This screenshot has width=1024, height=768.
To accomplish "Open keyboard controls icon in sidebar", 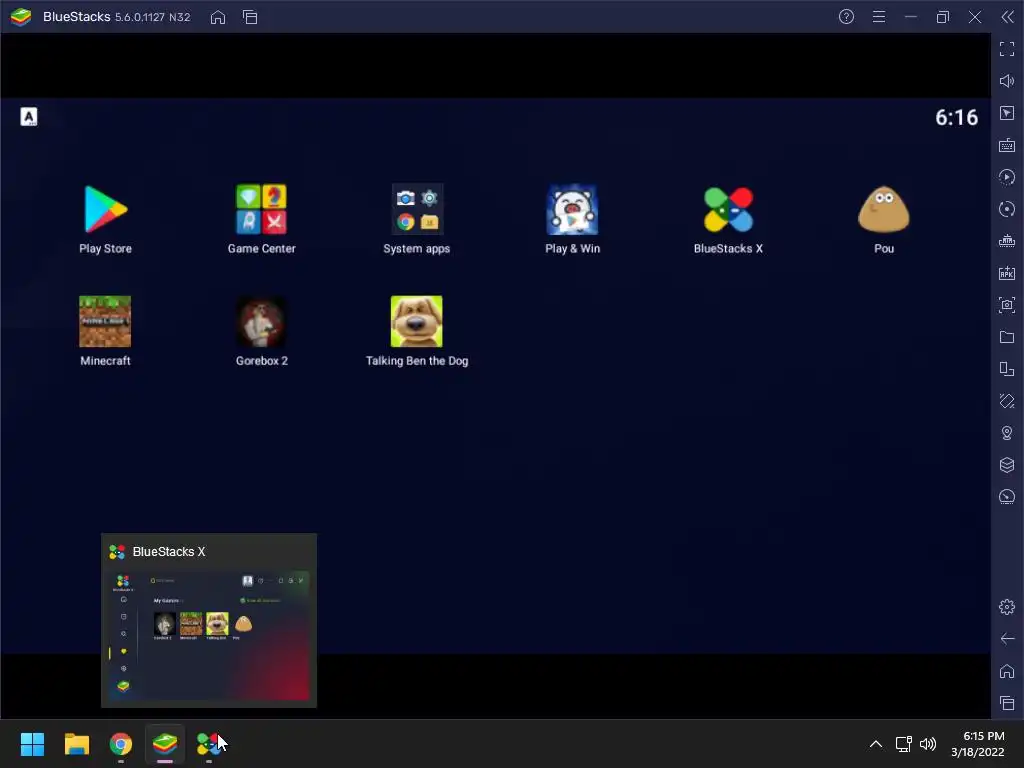I will pos(1007,145).
